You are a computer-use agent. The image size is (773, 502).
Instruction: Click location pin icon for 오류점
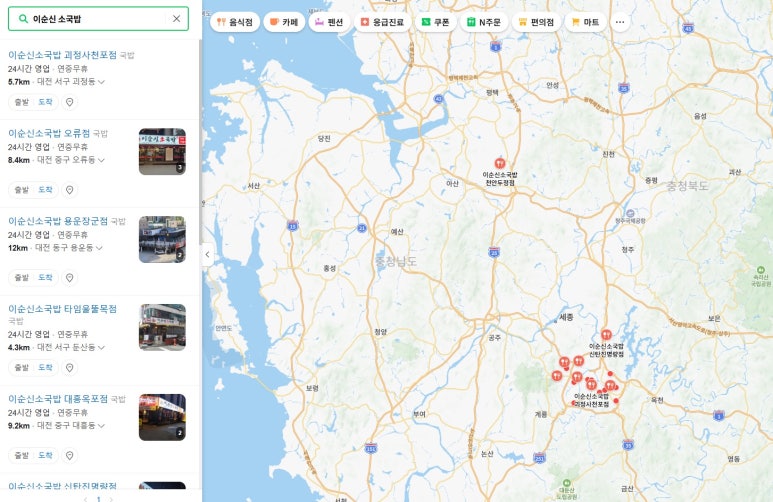coord(70,190)
